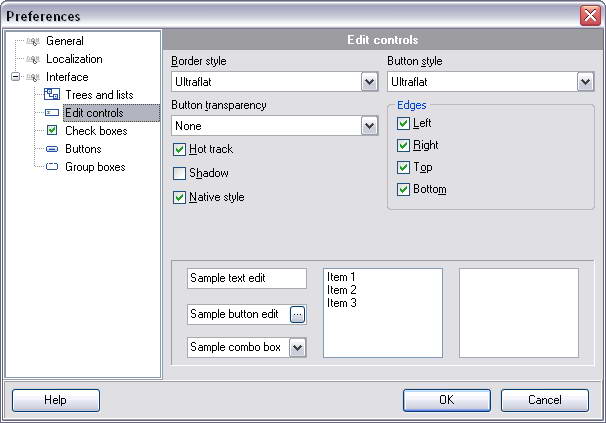Click the Help button

tap(55, 400)
